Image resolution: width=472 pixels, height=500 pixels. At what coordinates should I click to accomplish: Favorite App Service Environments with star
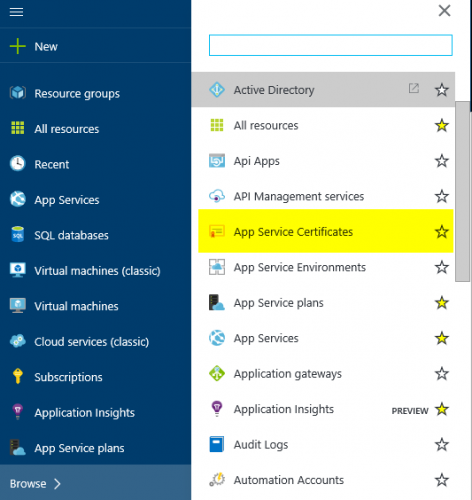pyautogui.click(x=442, y=267)
